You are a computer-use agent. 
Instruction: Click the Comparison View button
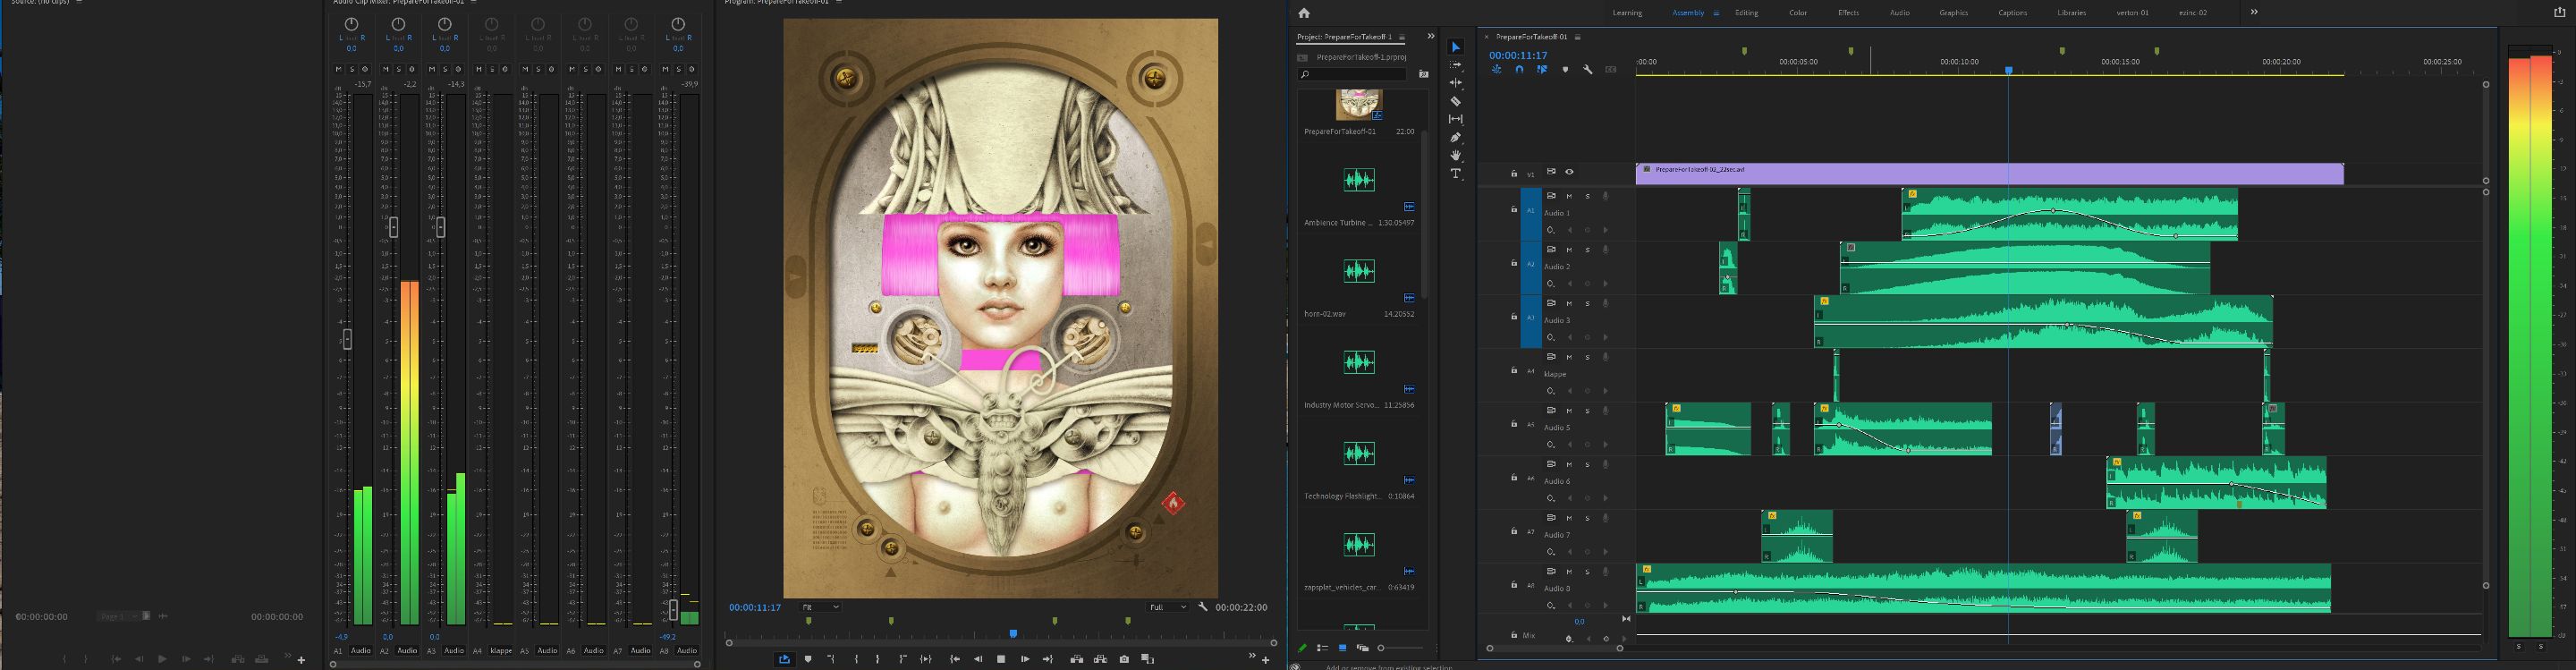(1148, 659)
